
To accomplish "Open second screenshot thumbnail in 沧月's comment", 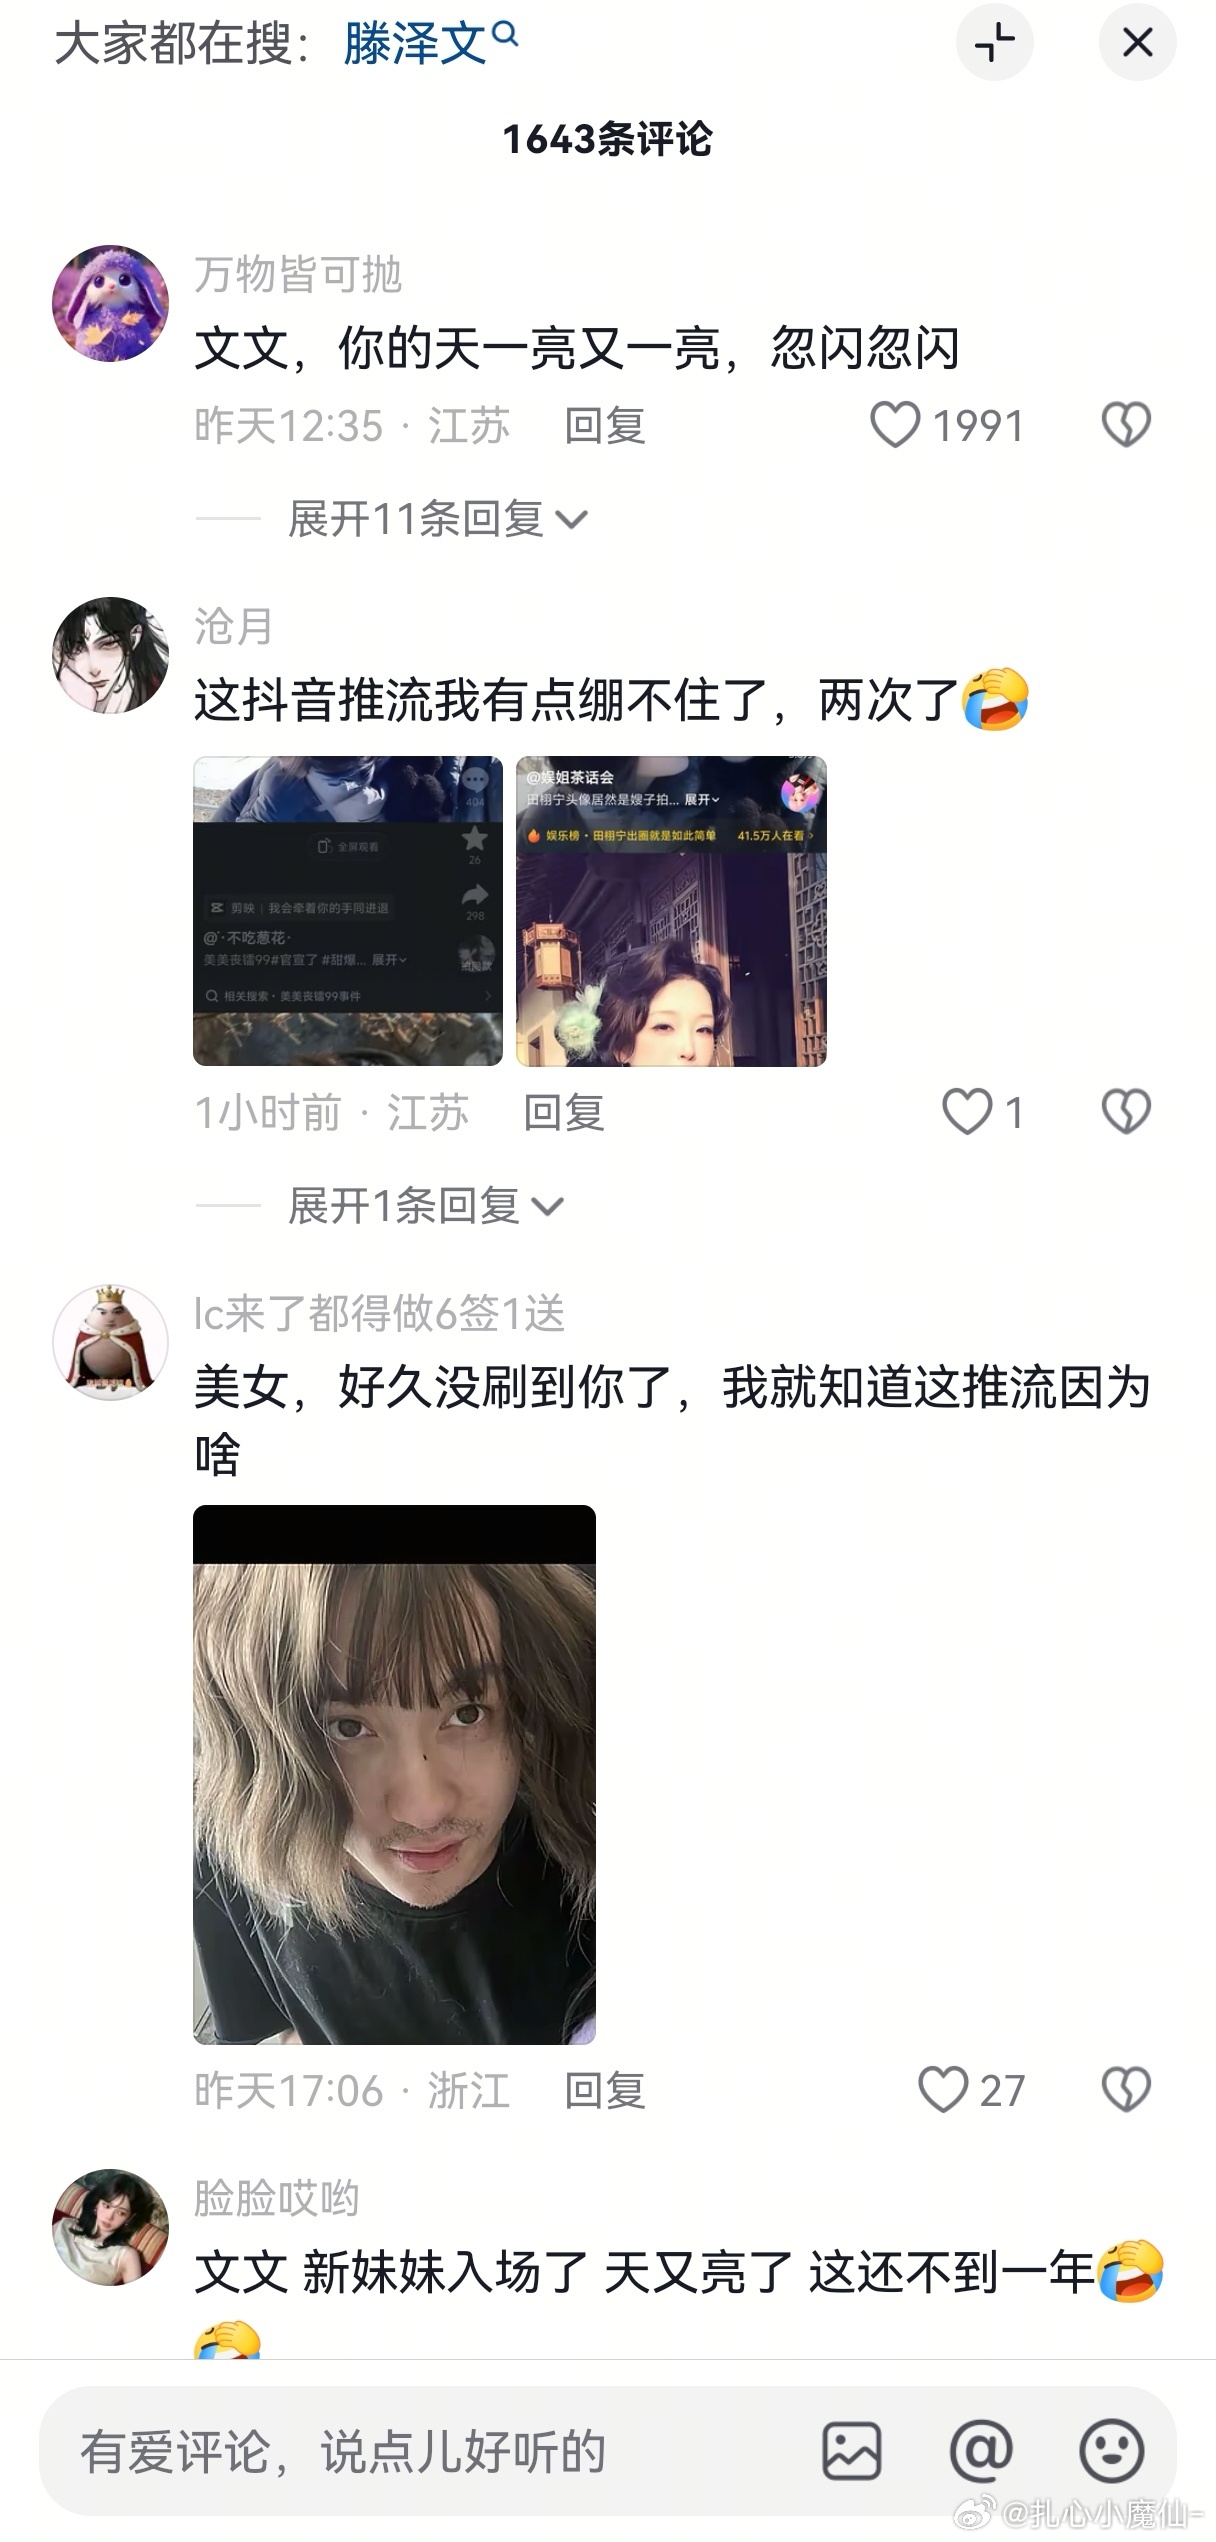I will click(671, 911).
